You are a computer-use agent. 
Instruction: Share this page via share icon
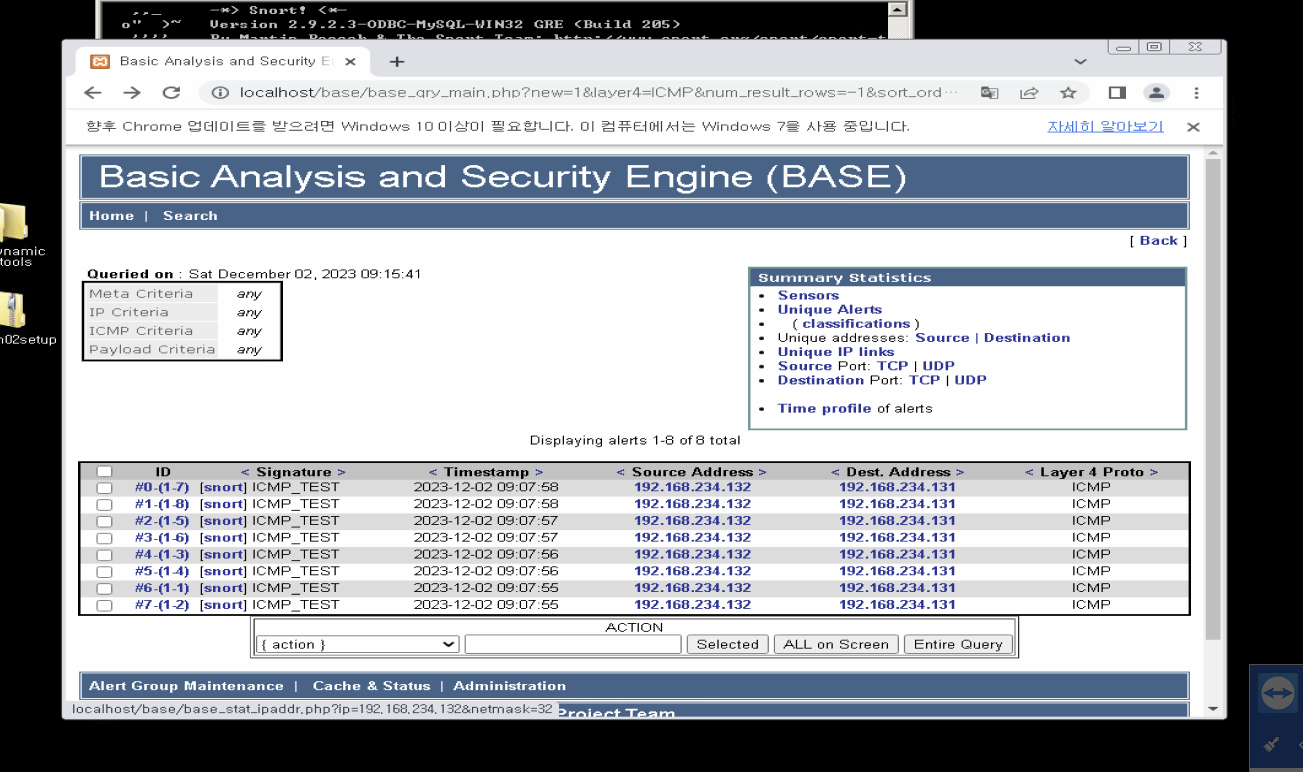1029,93
